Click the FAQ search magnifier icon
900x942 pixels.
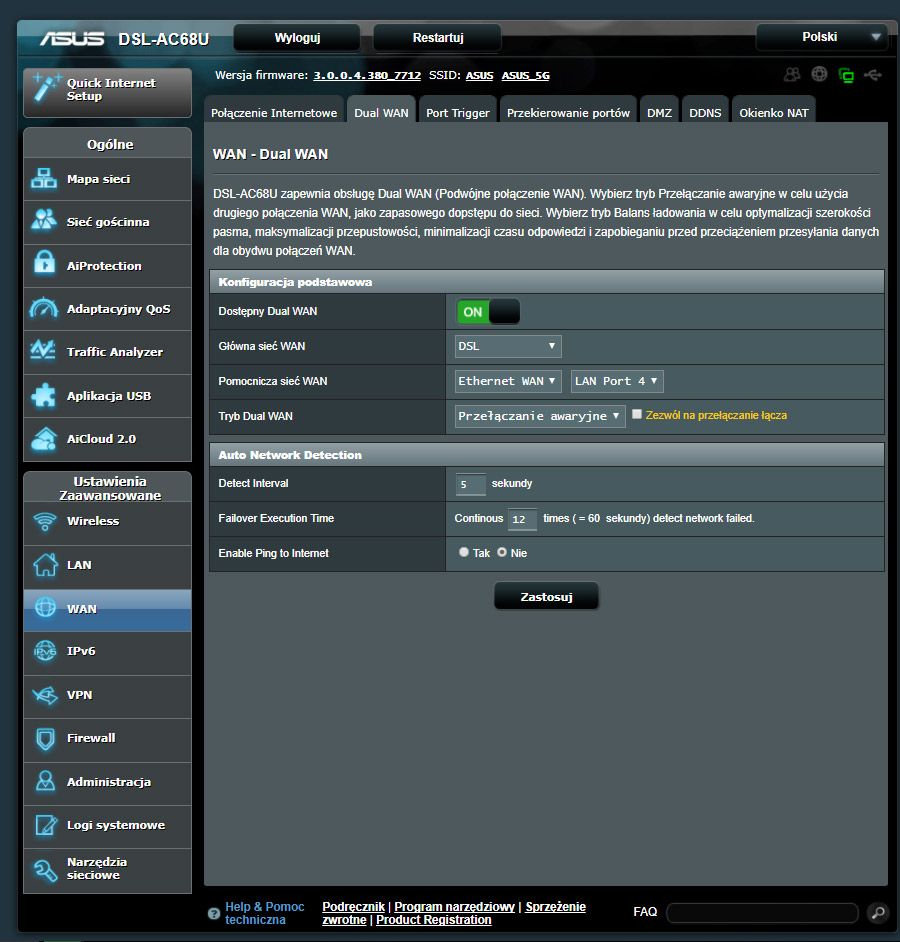pos(877,912)
